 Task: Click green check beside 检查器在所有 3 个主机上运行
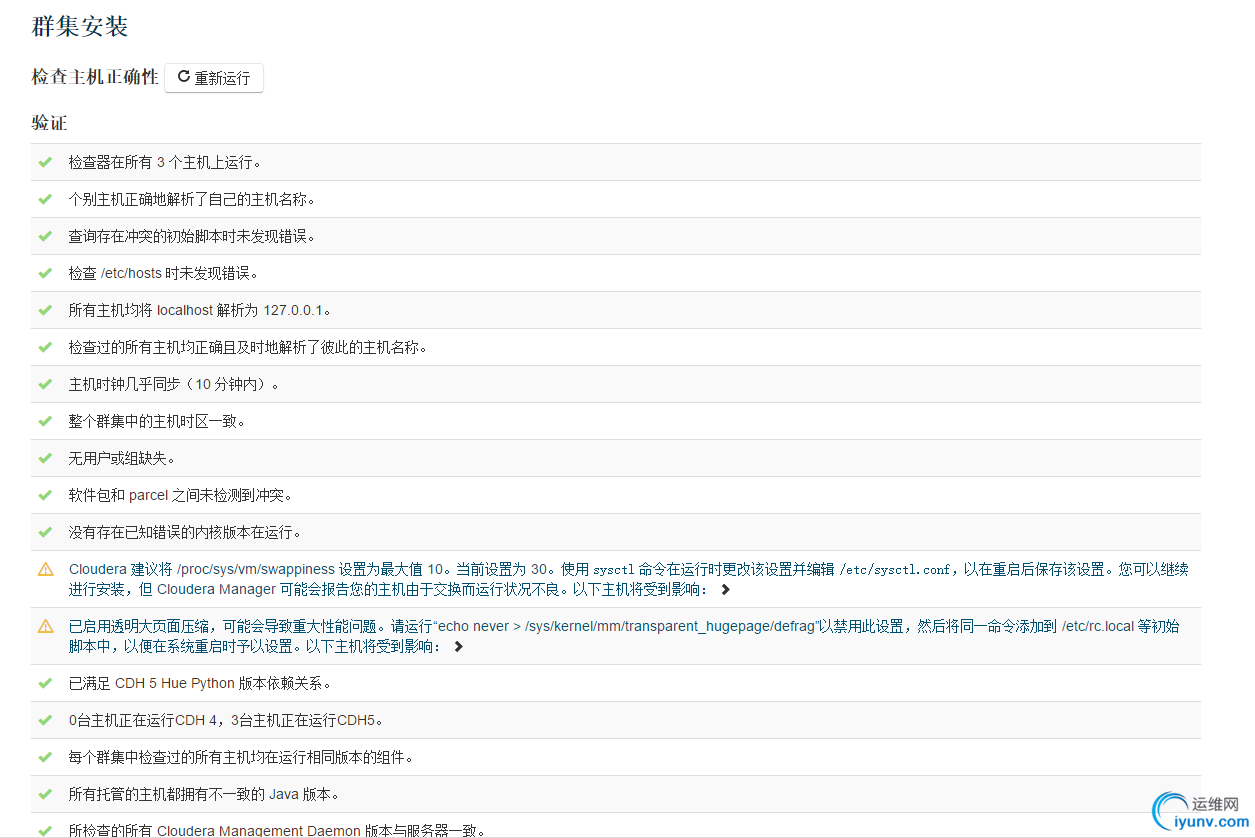tap(45, 162)
